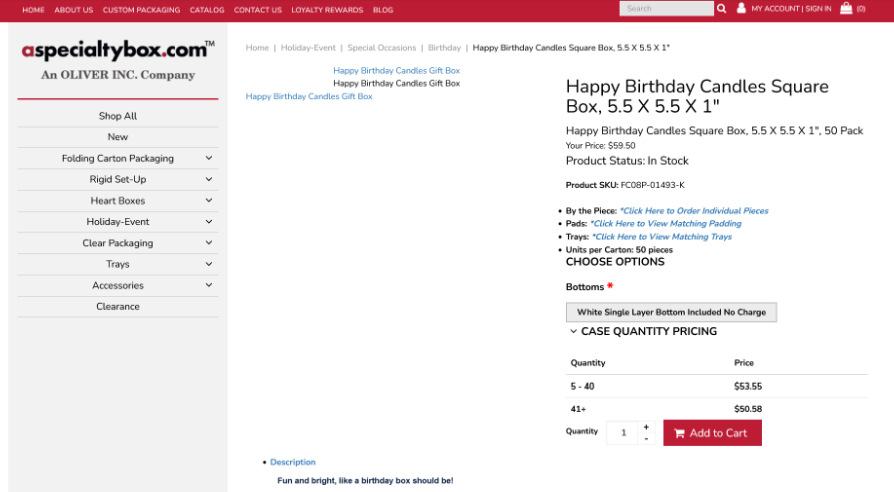
Task: Open the Clearance category
Action: (118, 306)
